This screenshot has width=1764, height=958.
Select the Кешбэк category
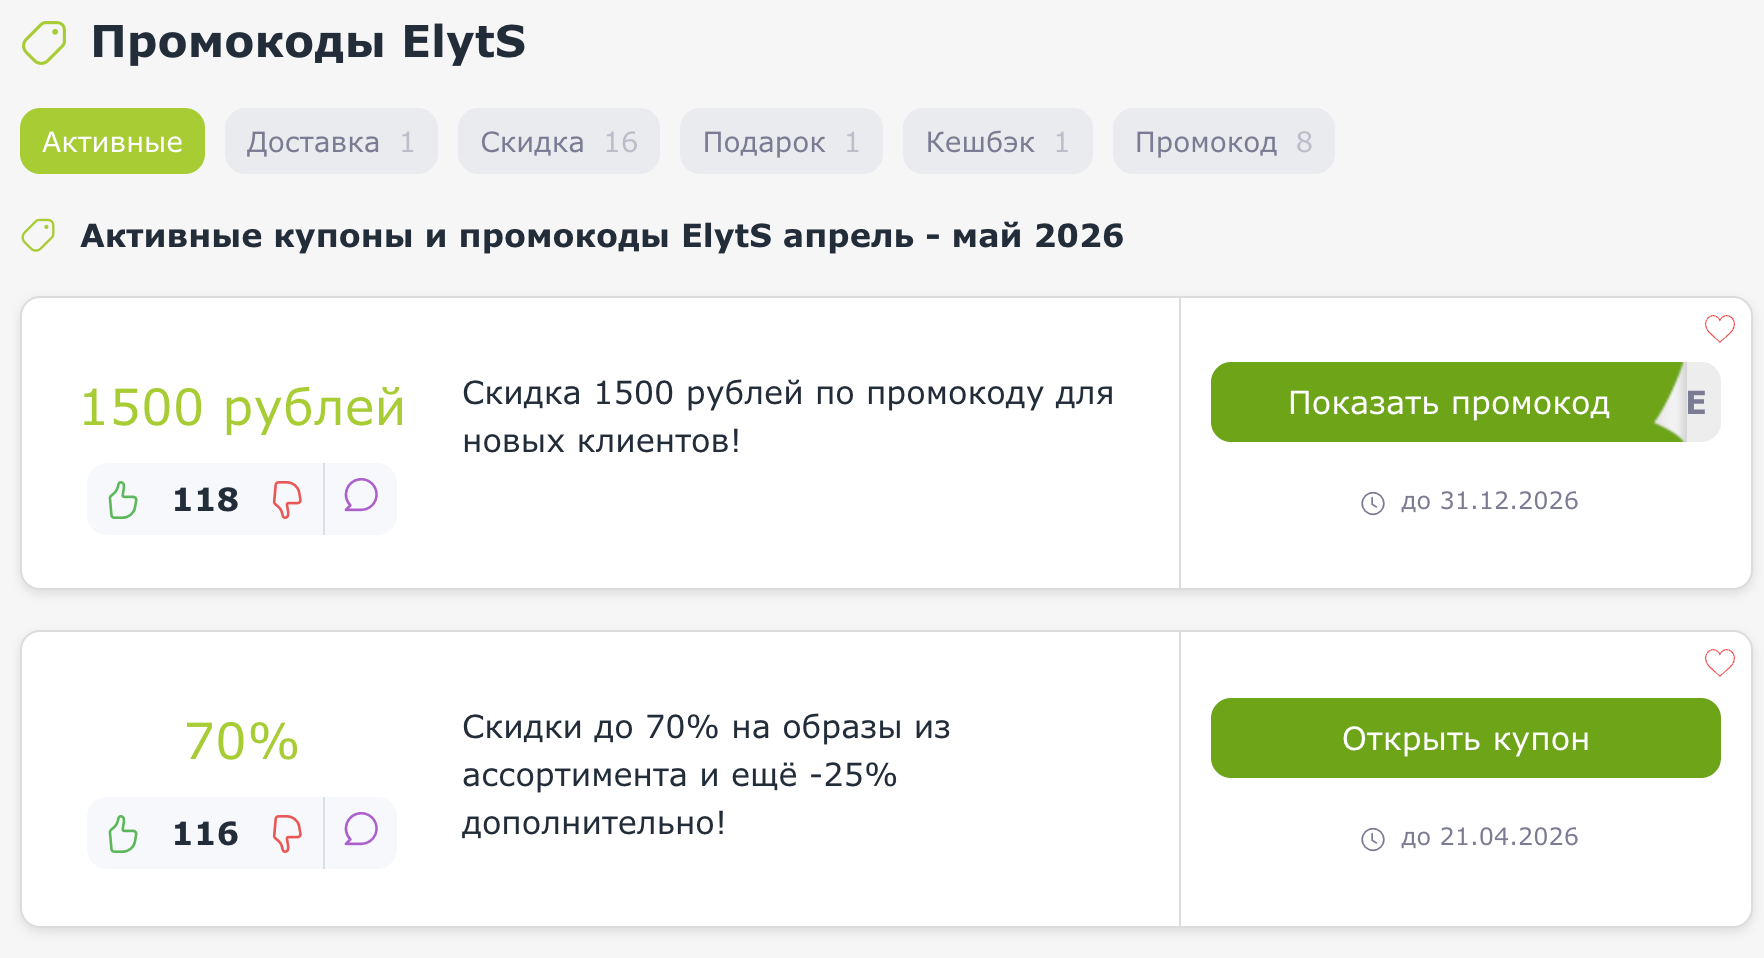(997, 141)
